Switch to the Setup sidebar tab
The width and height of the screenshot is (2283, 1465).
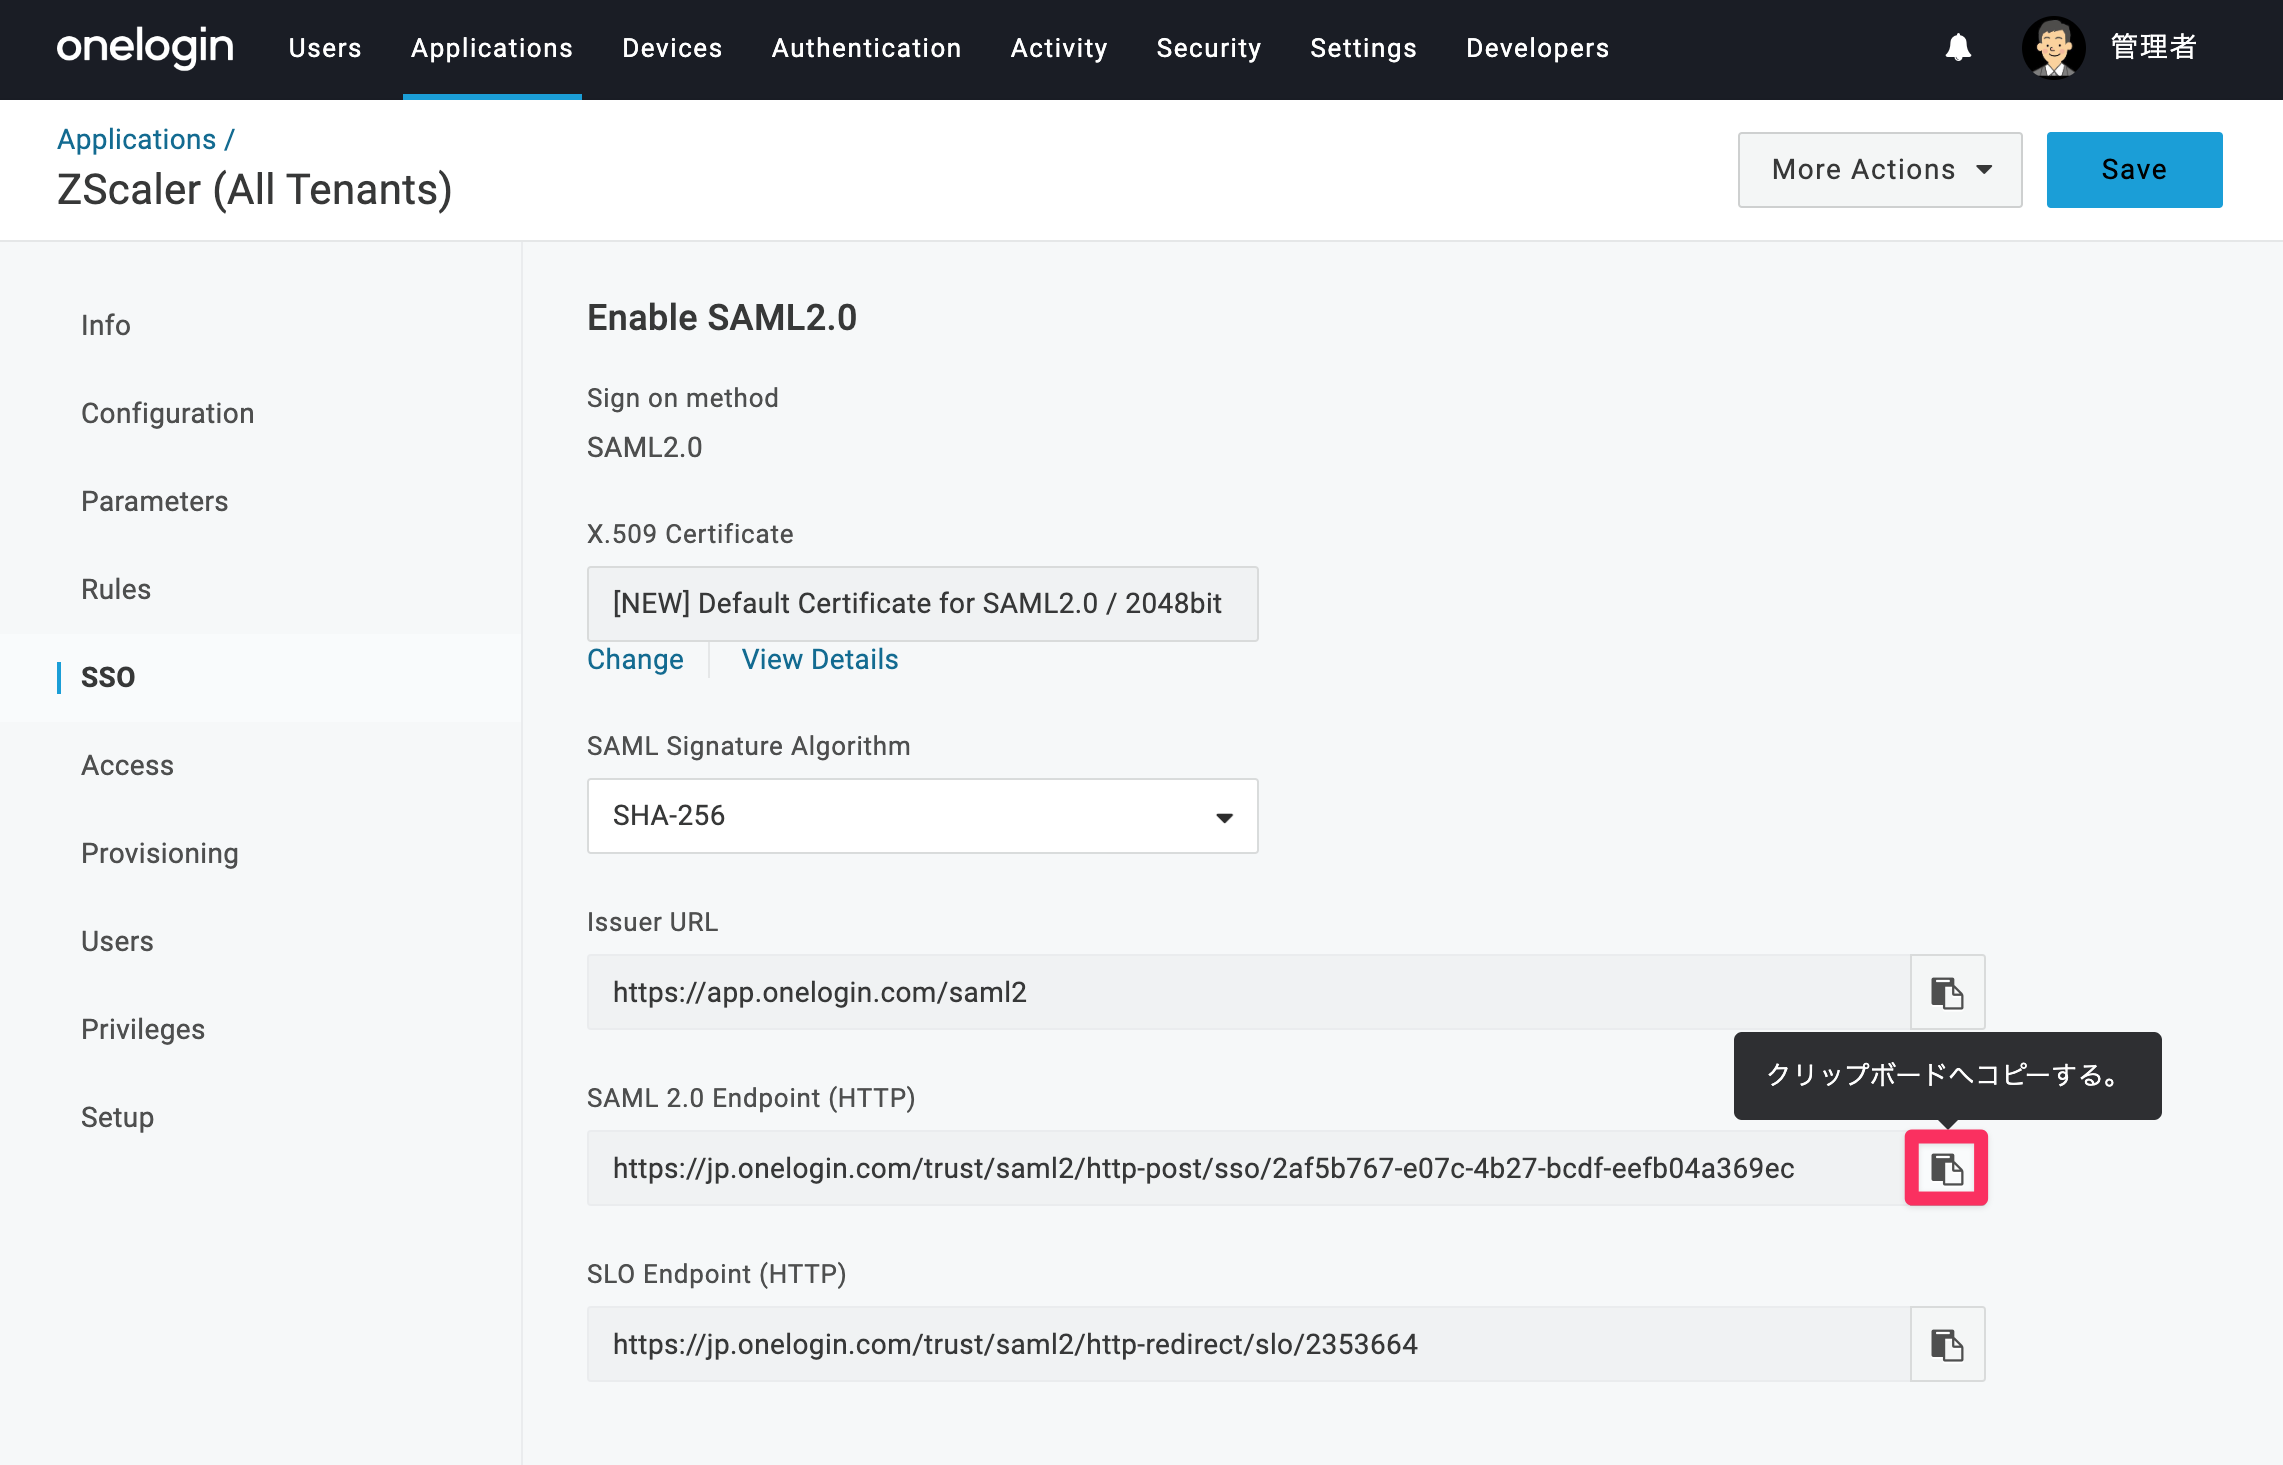tap(118, 1117)
